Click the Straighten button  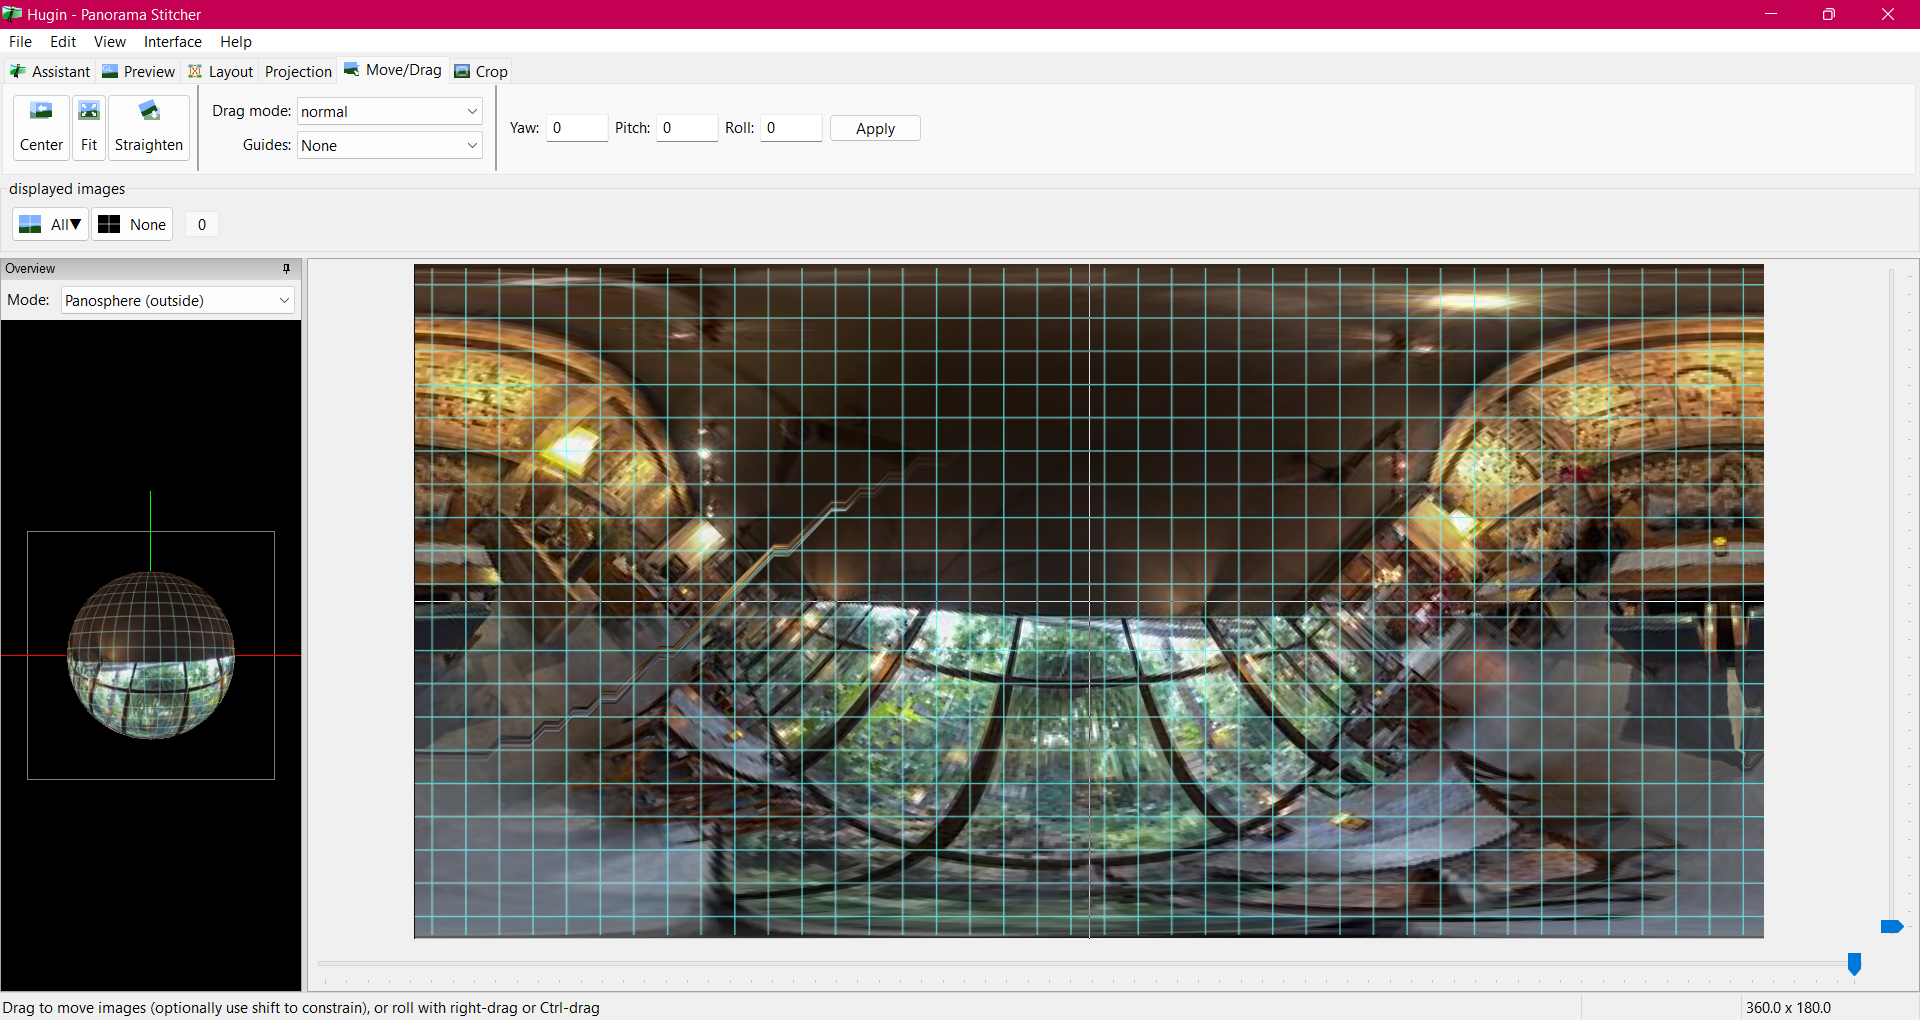(x=148, y=127)
